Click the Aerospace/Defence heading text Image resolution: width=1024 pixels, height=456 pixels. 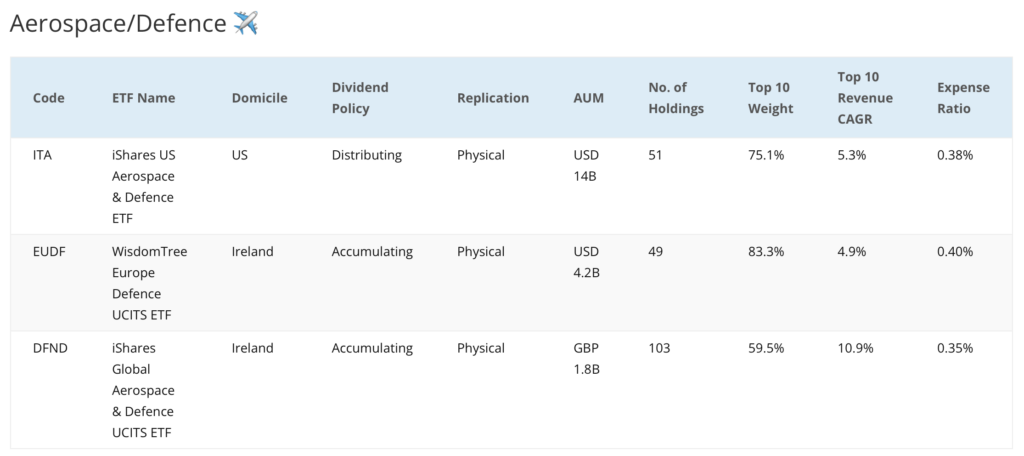click(118, 24)
